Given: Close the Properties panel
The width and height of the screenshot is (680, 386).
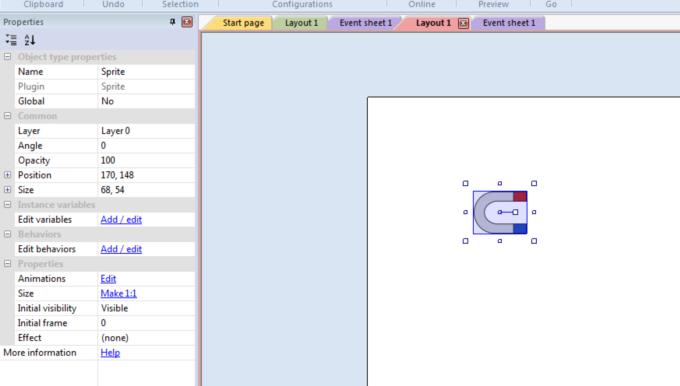Looking at the screenshot, I should [187, 22].
